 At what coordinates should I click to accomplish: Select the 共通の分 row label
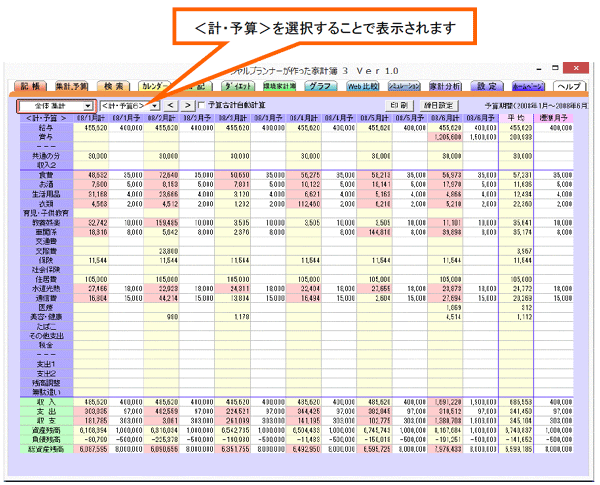point(46,156)
